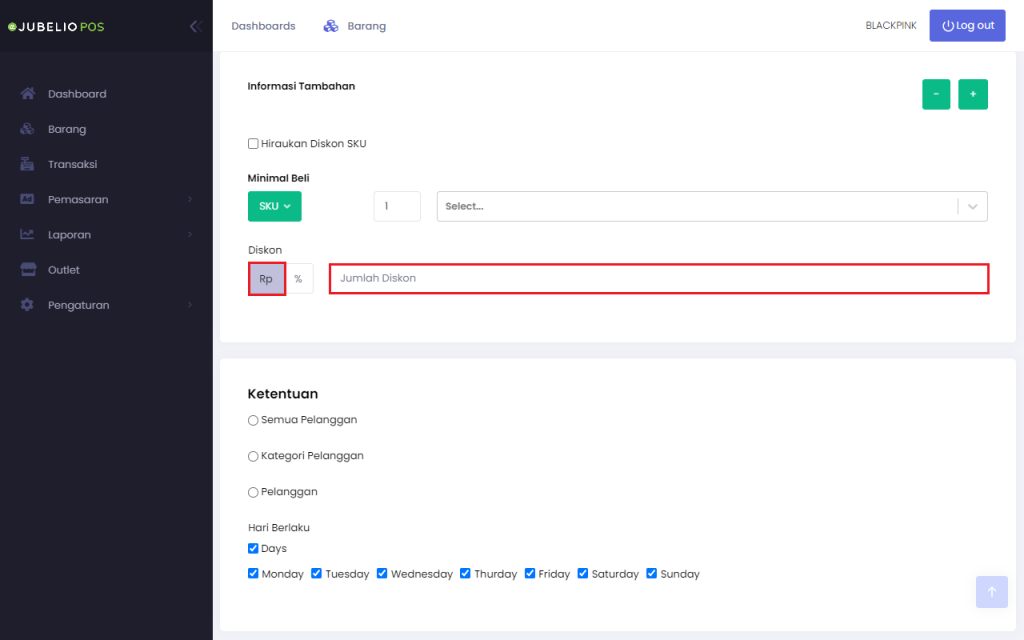1024x640 pixels.
Task: Click the Barang cubes icon in sidebar
Action: 27,129
